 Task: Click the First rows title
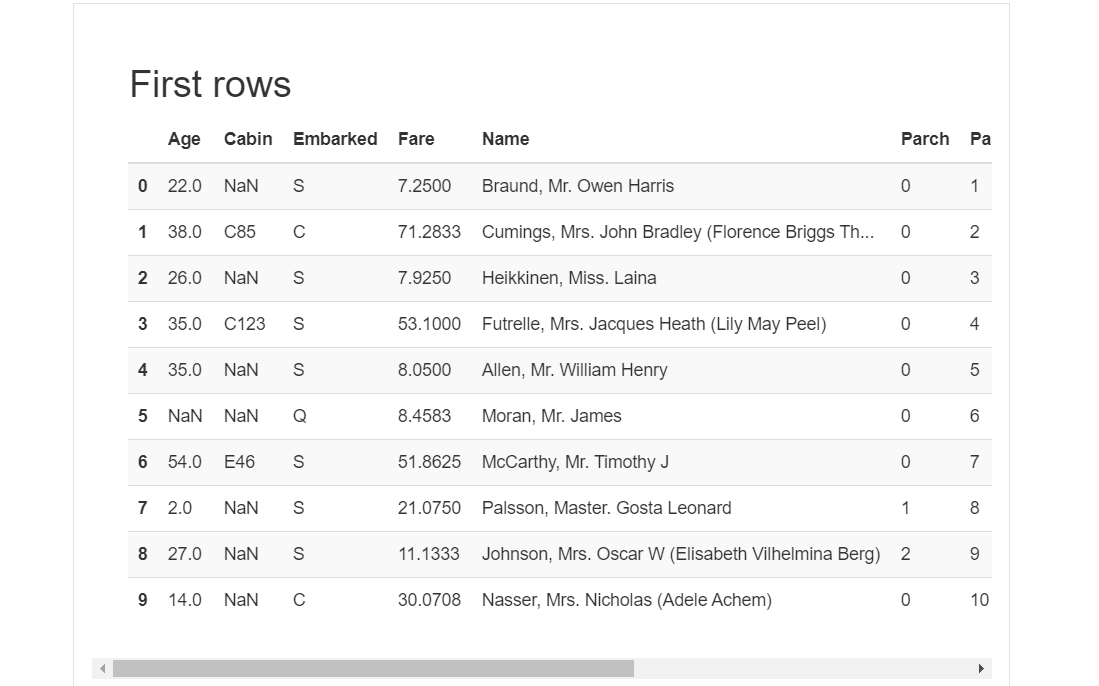(x=210, y=85)
